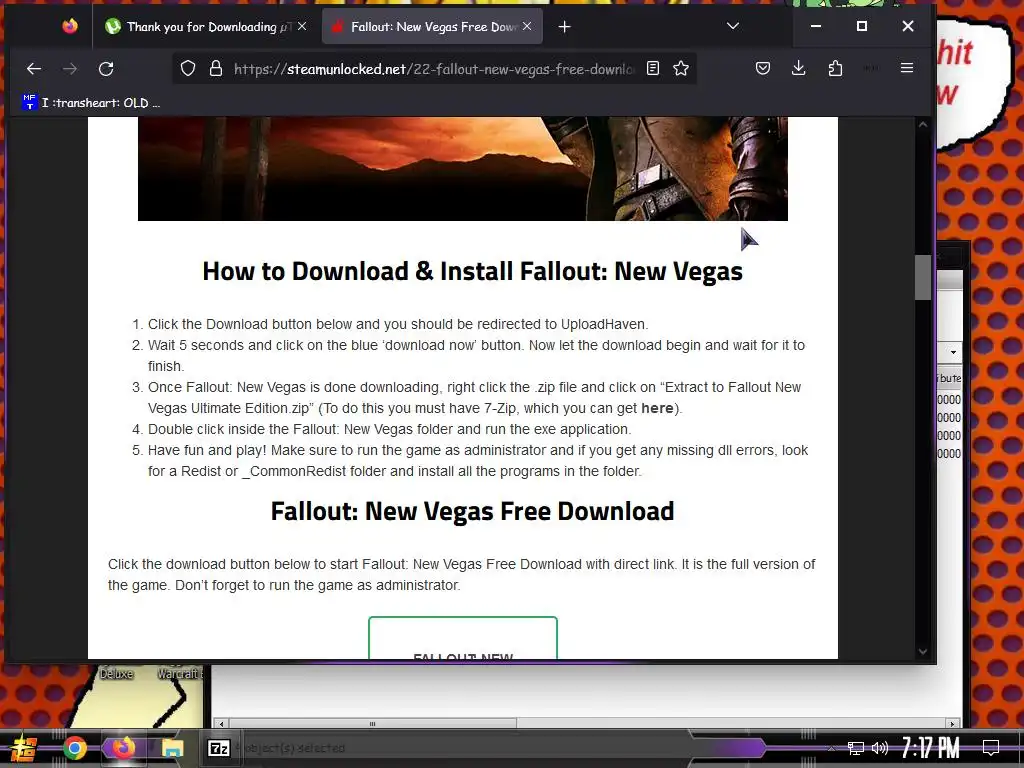1024x768 pixels.
Task: Save page to Pocket icon
Action: click(763, 69)
